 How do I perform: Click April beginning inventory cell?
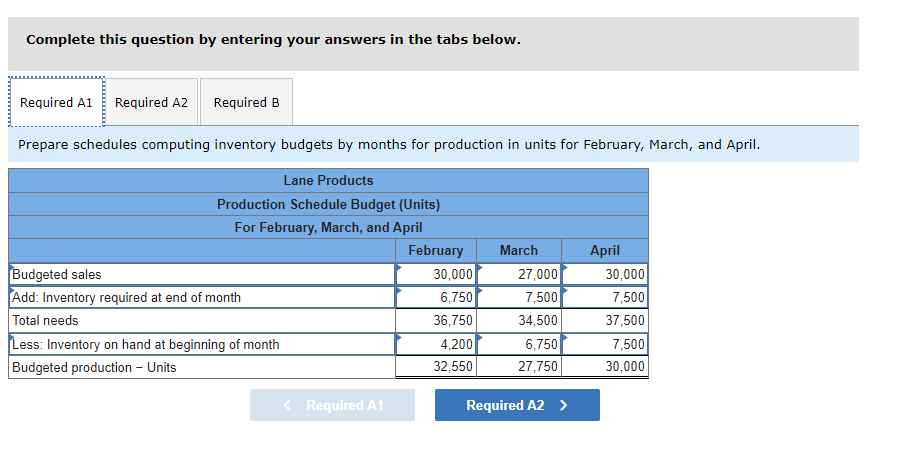point(606,344)
